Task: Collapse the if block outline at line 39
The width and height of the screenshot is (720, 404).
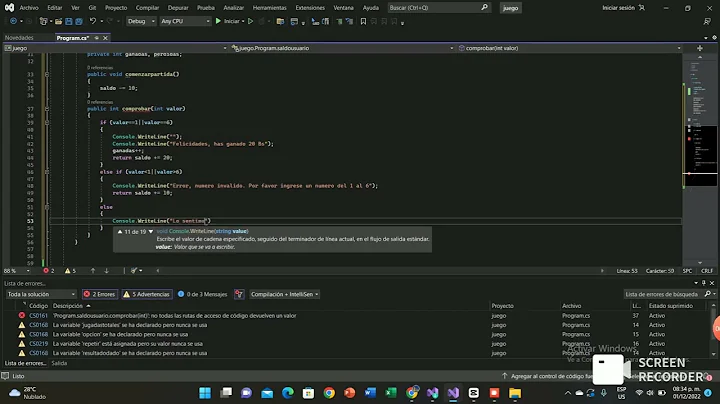Action: pos(47,123)
